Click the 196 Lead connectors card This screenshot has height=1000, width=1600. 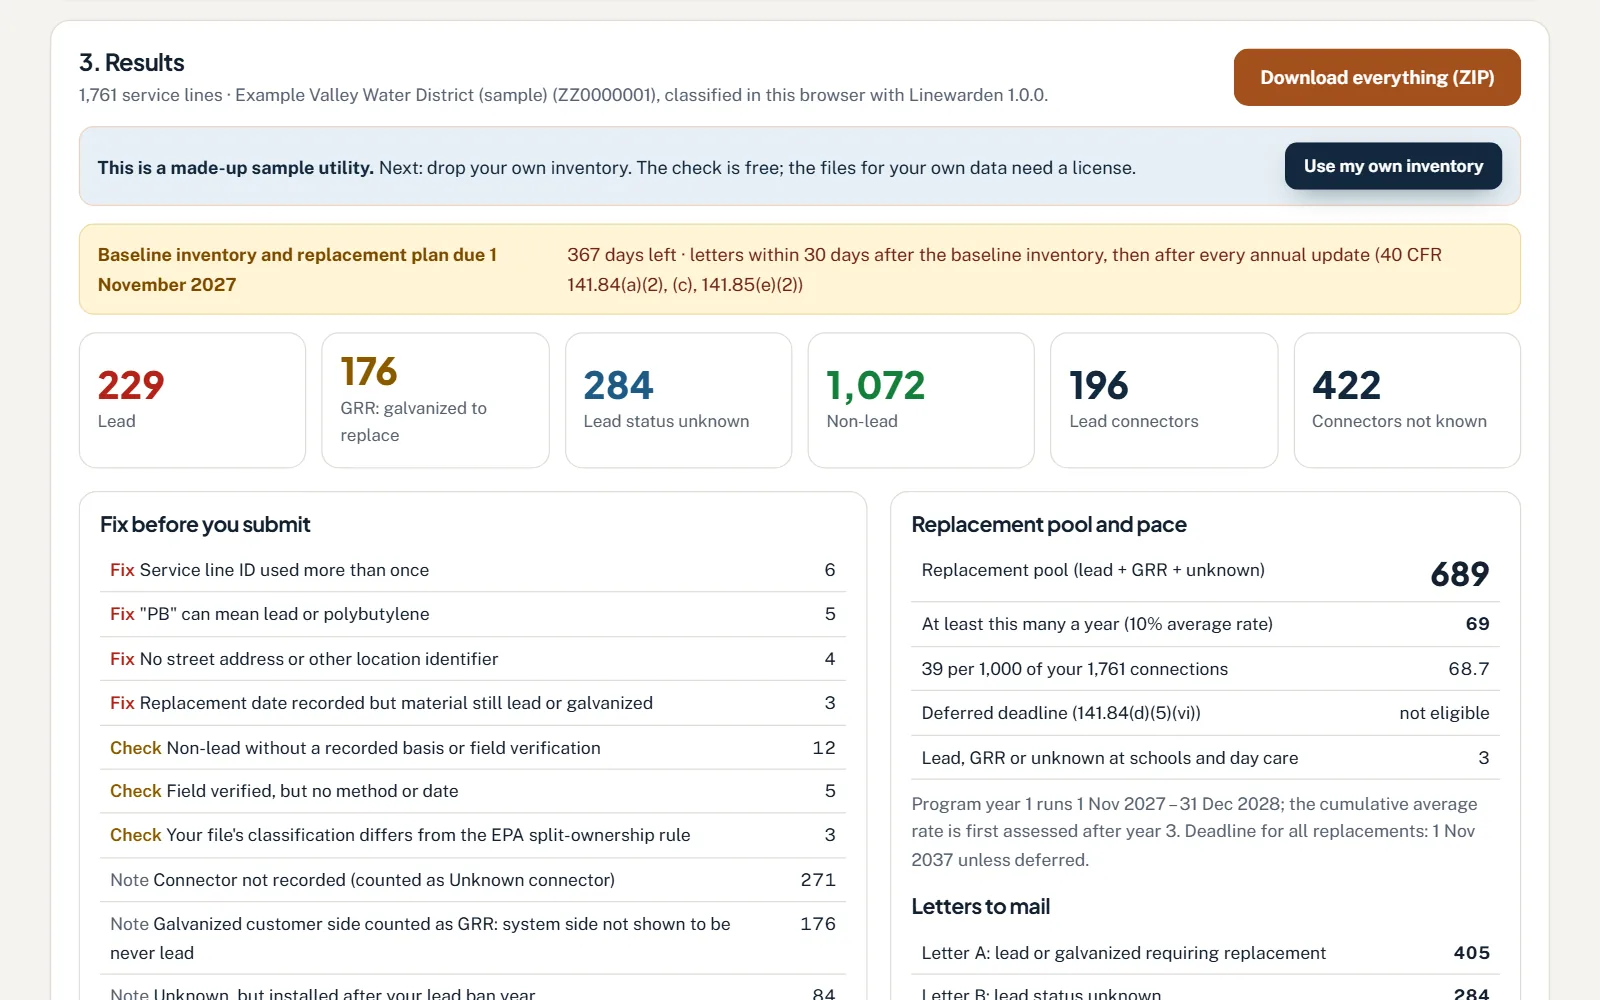[x=1164, y=400]
